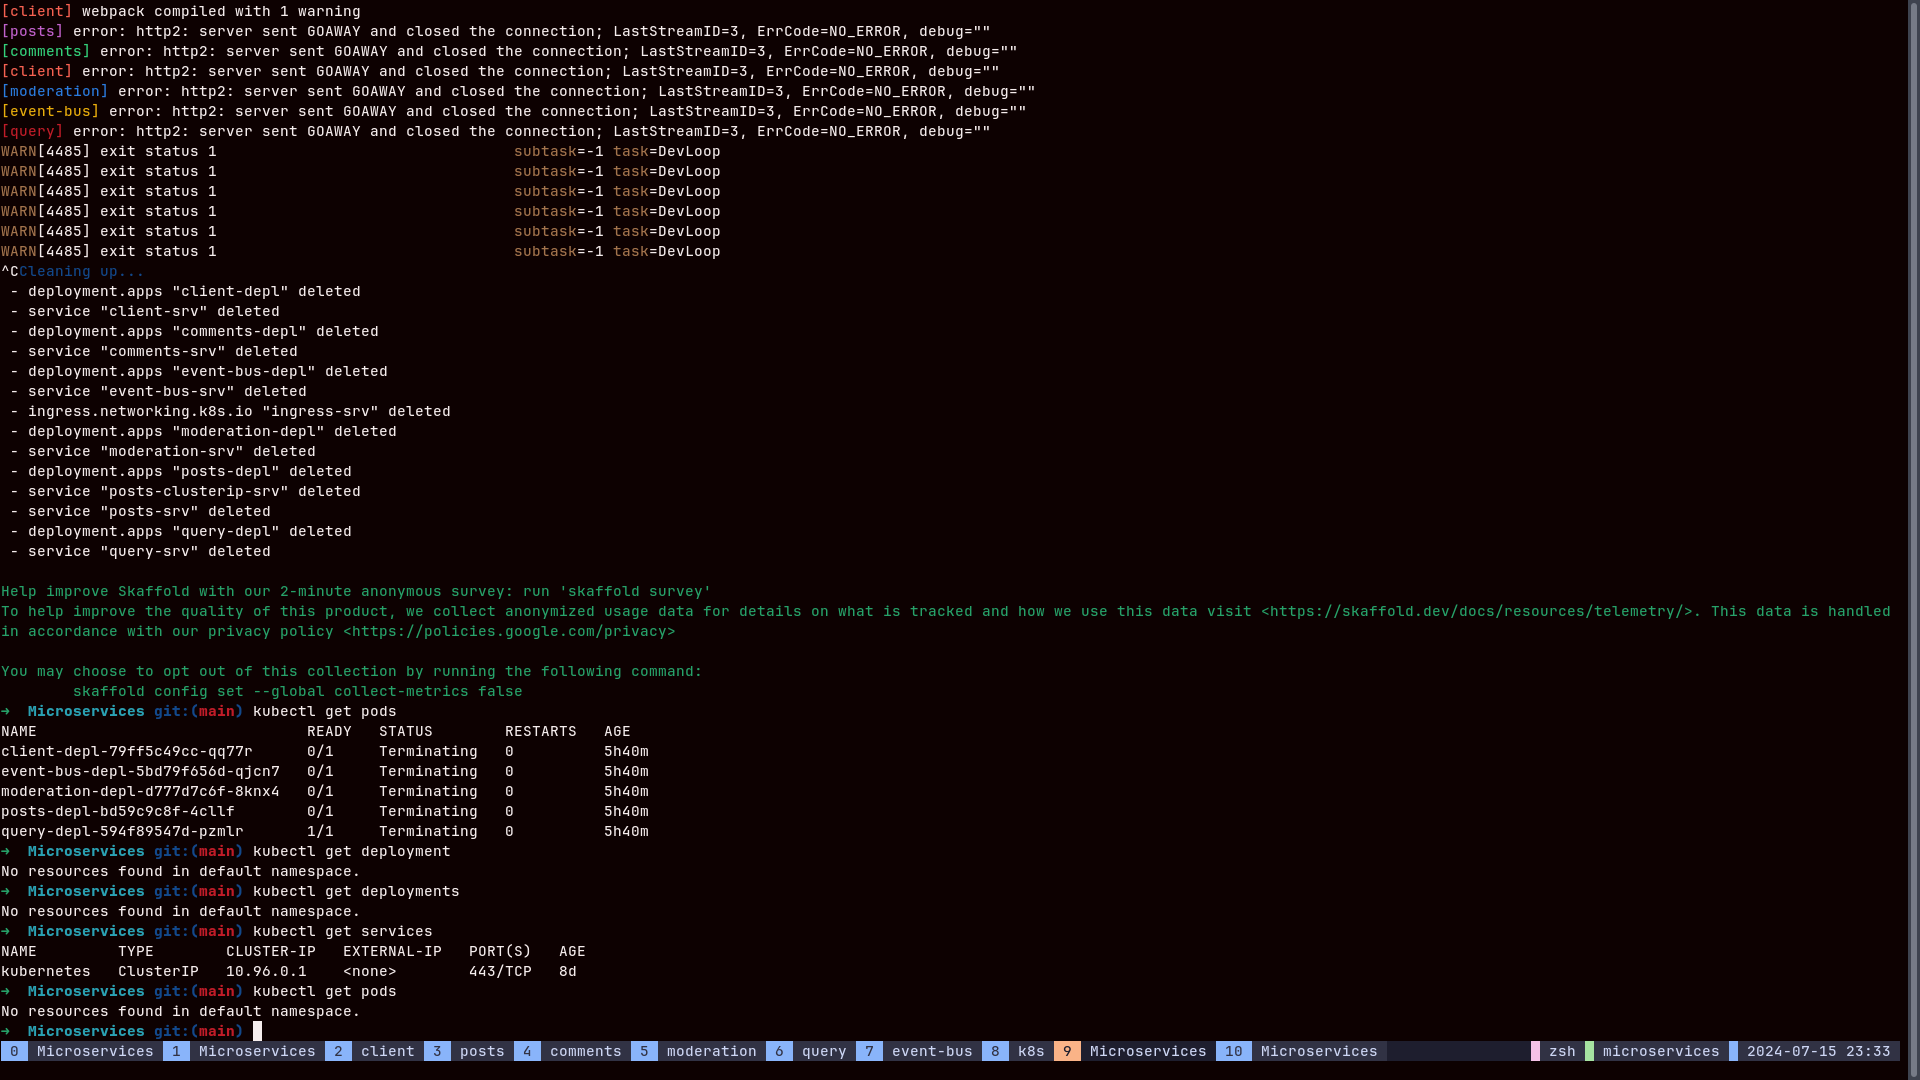This screenshot has width=1920, height=1080.
Task: Click 'ingress-srv' deleted line
Action: point(230,411)
